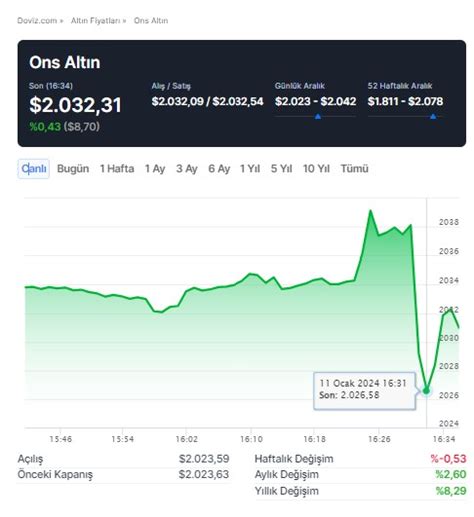Viewport: 474px width, 517px height.
Task: Select the 1 Hafta range
Action: [x=117, y=169]
